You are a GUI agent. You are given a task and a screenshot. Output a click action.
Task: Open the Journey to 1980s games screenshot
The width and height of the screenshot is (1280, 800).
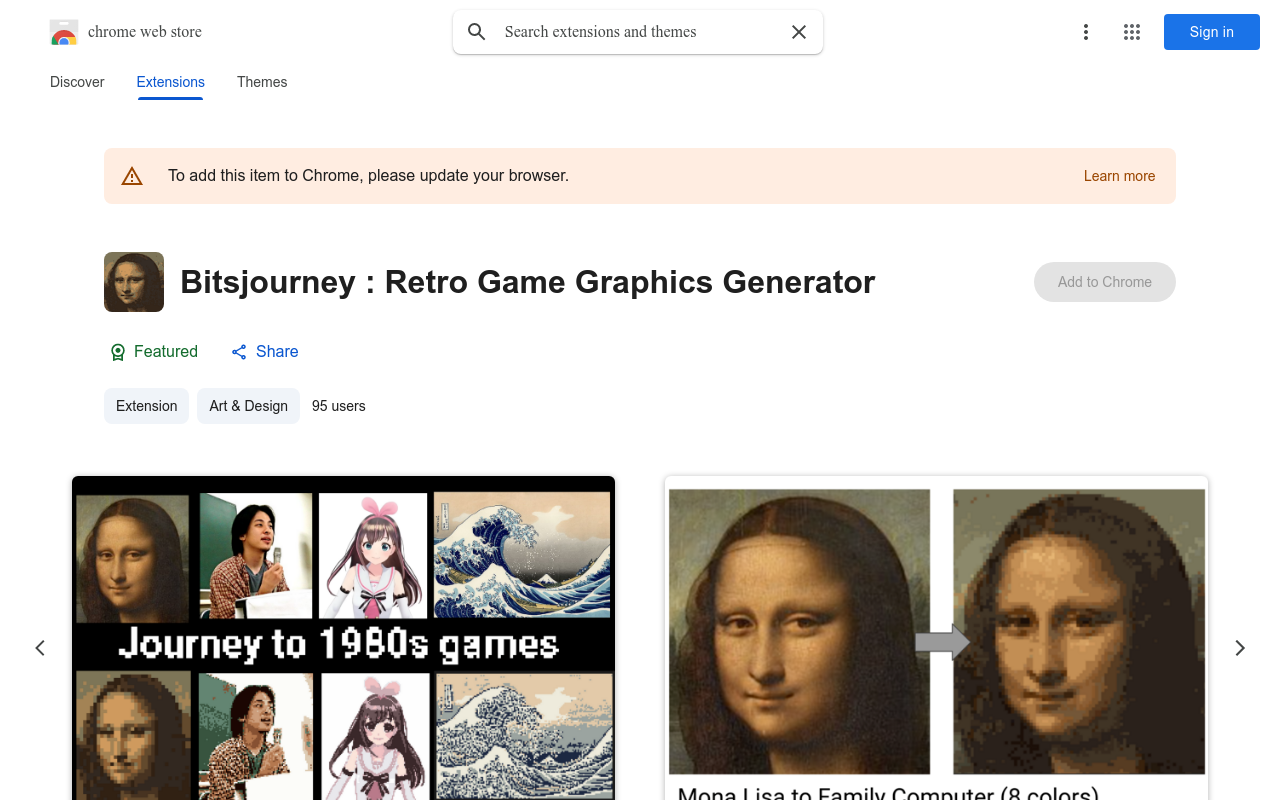(x=343, y=638)
